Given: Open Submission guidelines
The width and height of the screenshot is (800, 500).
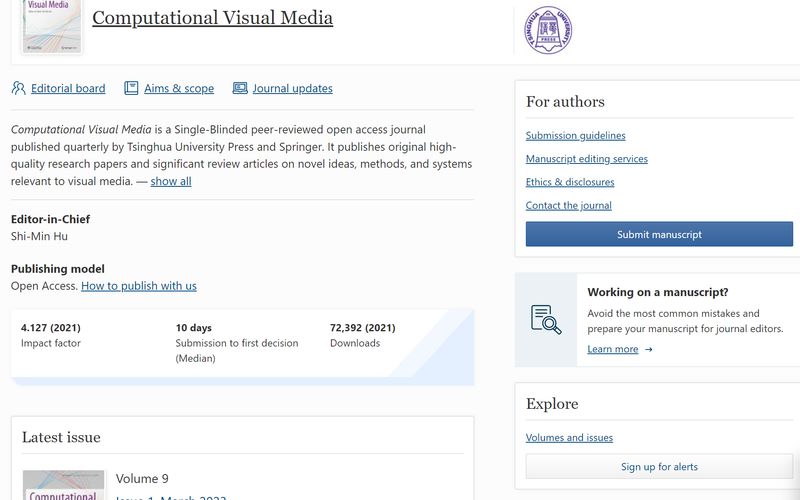Looking at the screenshot, I should coord(576,135).
